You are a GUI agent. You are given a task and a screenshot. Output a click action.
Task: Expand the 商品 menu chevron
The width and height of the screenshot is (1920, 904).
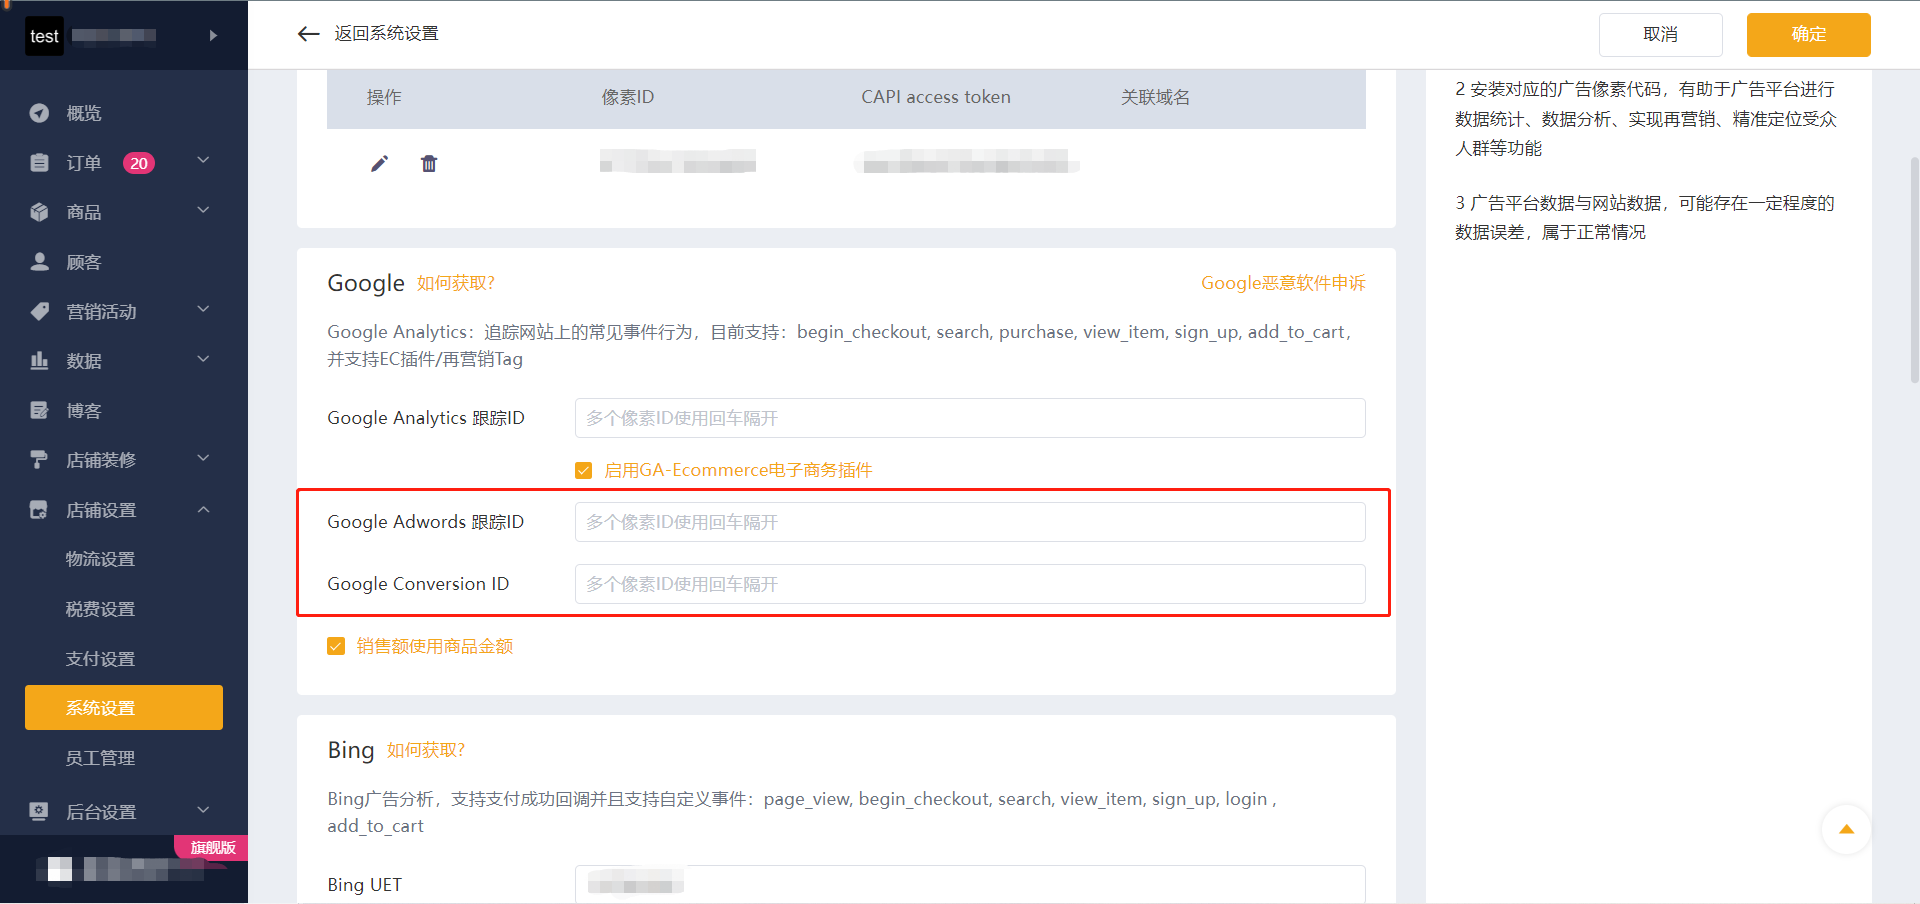click(203, 210)
